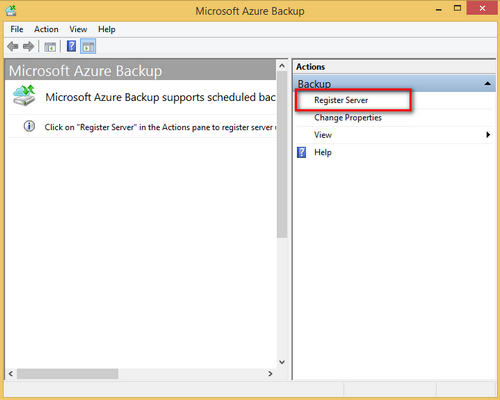Click the Back arrow toolbar icon
The width and height of the screenshot is (500, 400).
point(13,46)
